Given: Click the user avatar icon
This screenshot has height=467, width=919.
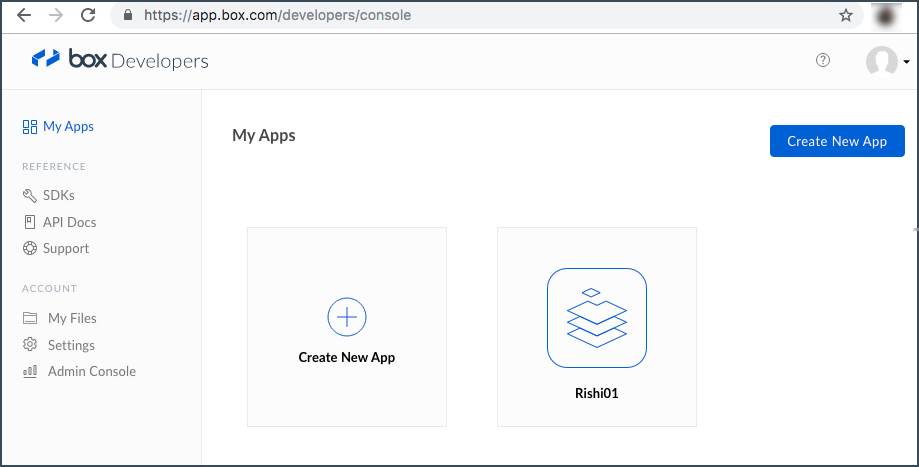Looking at the screenshot, I should (881, 61).
